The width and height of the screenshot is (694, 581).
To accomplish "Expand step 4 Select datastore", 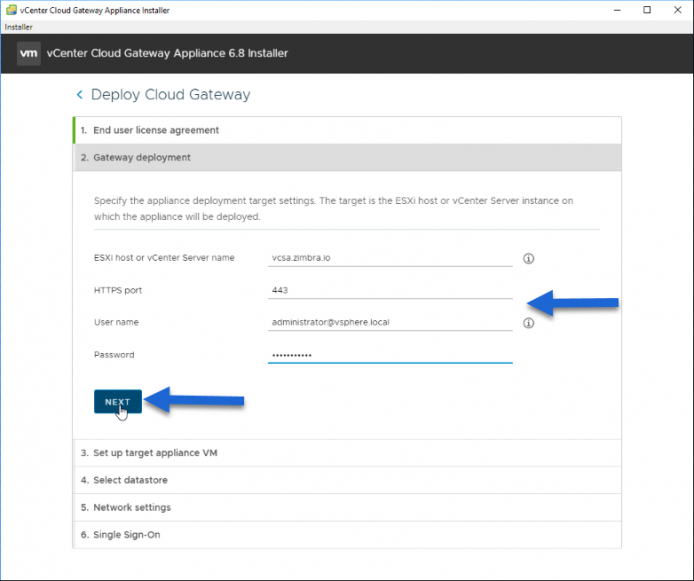I will point(347,480).
